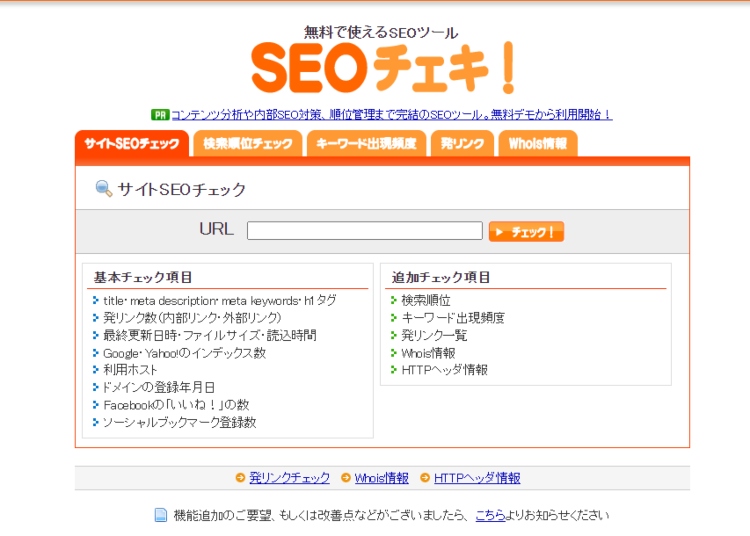Screen dimensions: 750x536
Task: Click the orange arrow icon before 発リンクチェック
Action: 240,478
